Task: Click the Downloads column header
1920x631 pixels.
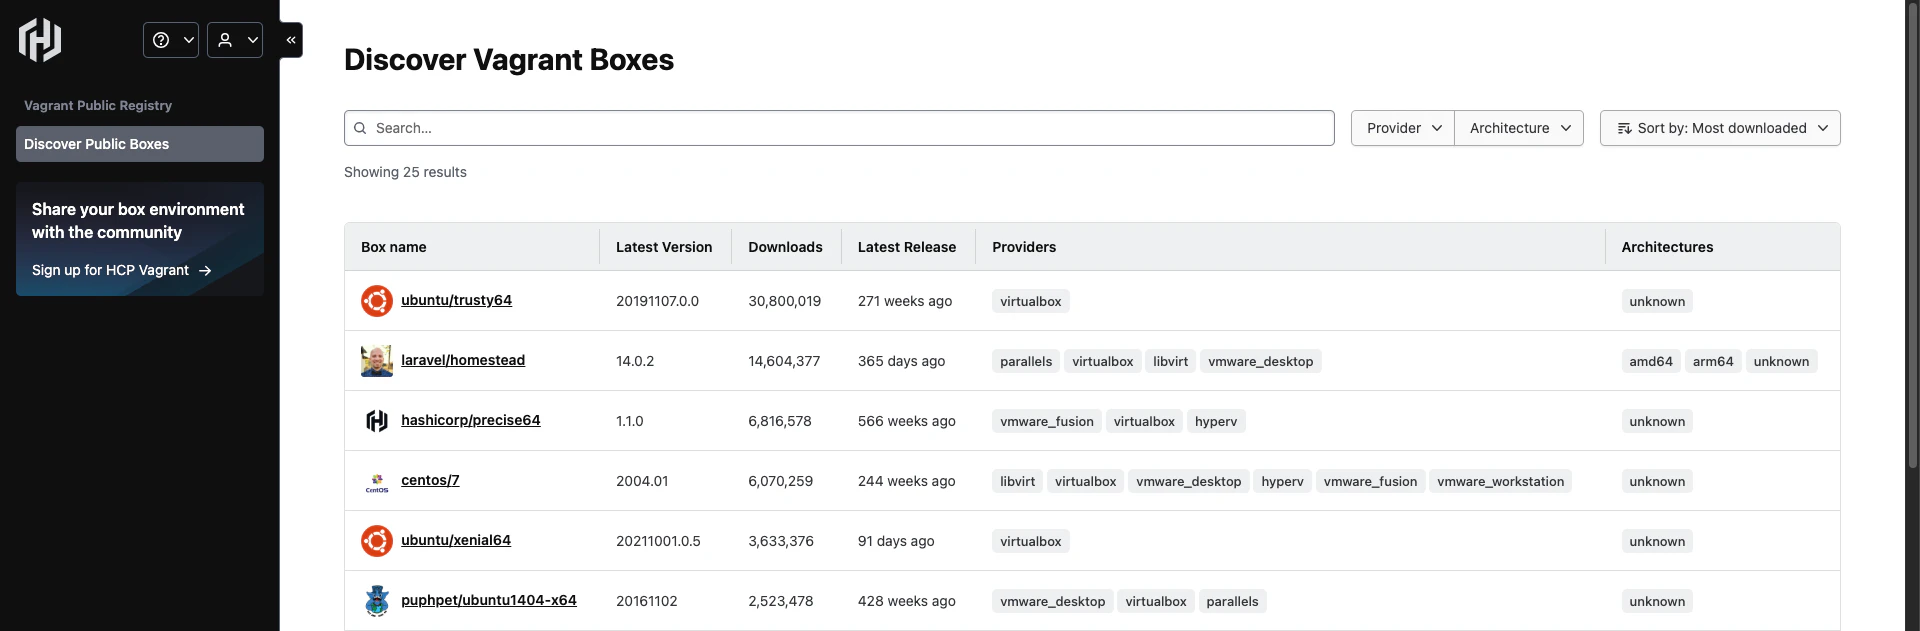Action: [x=785, y=247]
